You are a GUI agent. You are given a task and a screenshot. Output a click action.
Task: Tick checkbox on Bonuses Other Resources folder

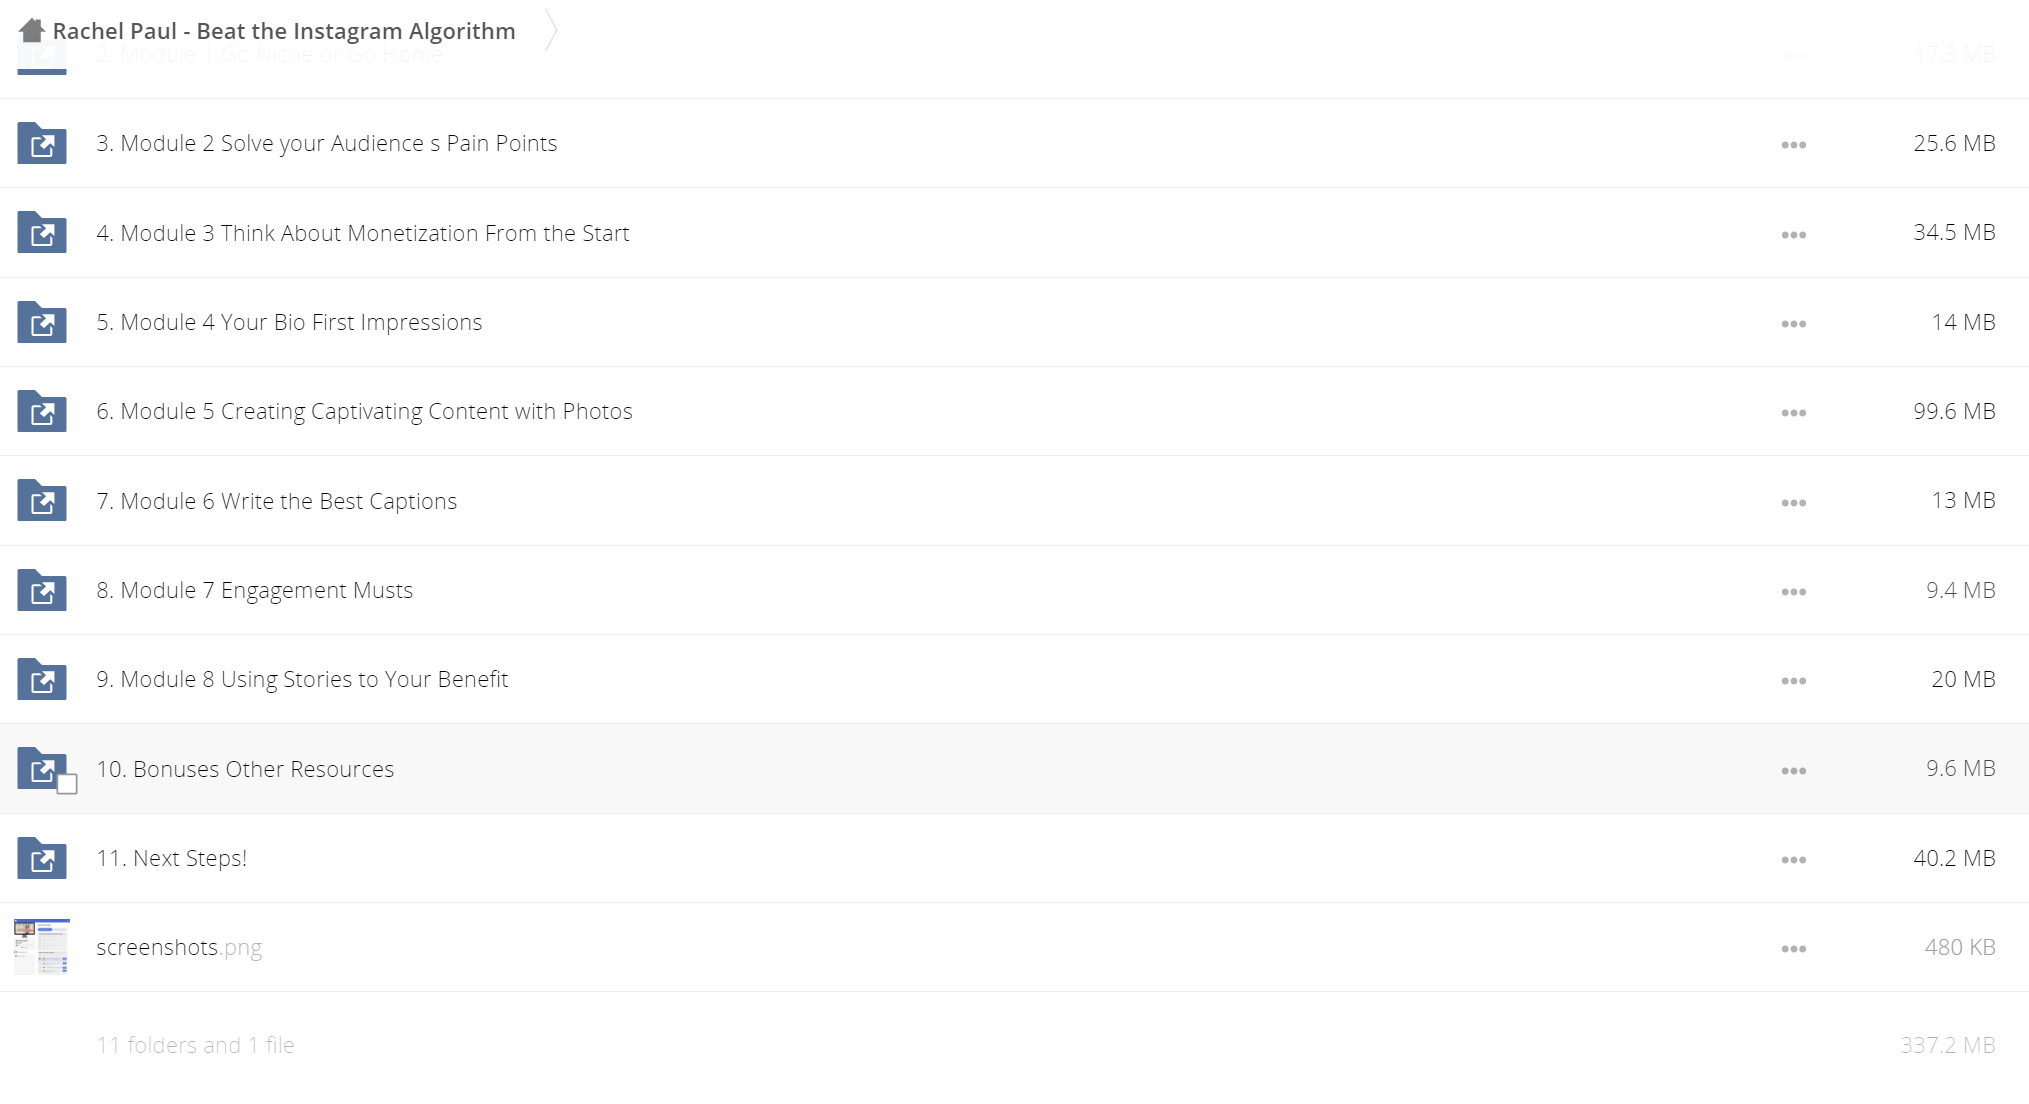pyautogui.click(x=67, y=784)
